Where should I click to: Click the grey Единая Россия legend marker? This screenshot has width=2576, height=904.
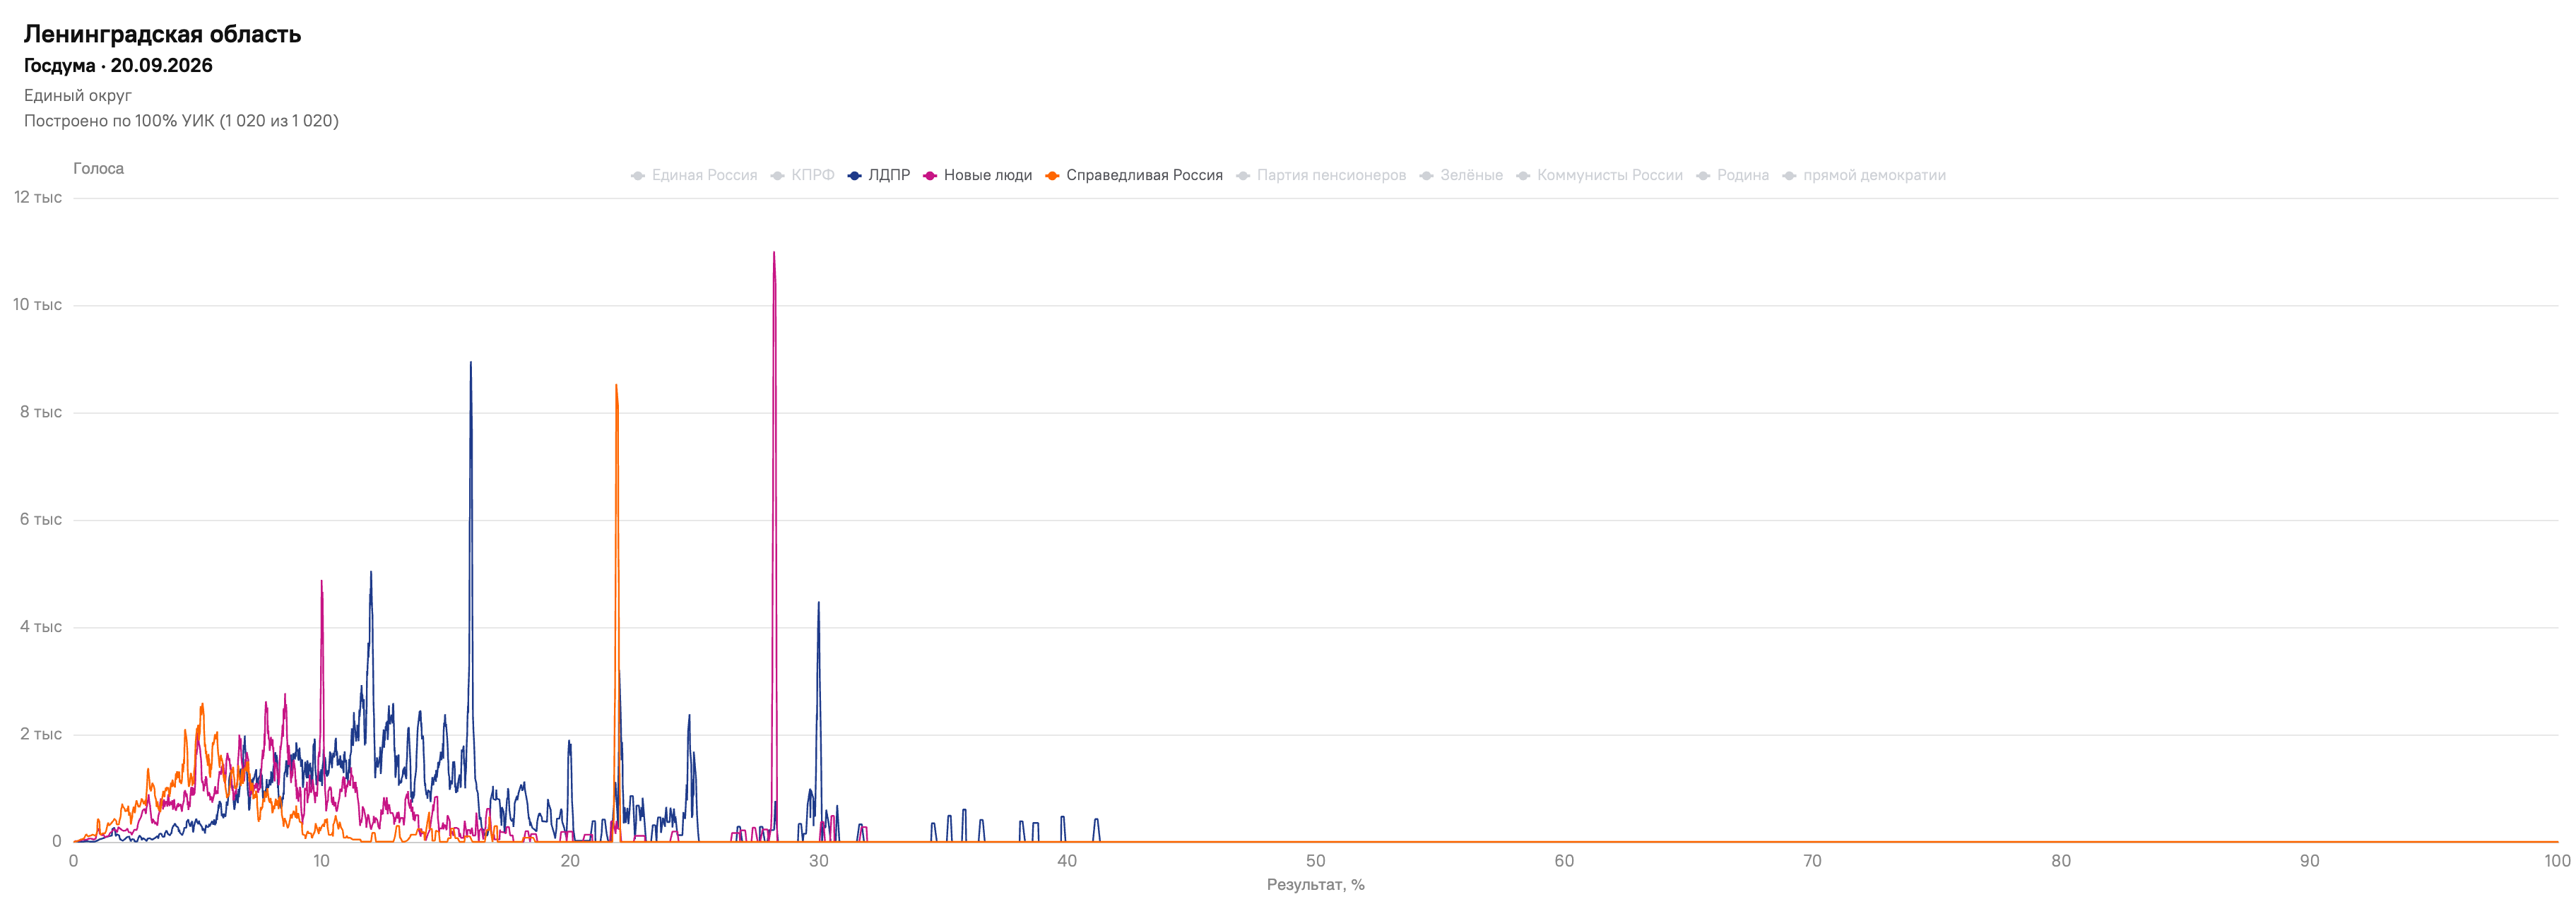click(638, 176)
